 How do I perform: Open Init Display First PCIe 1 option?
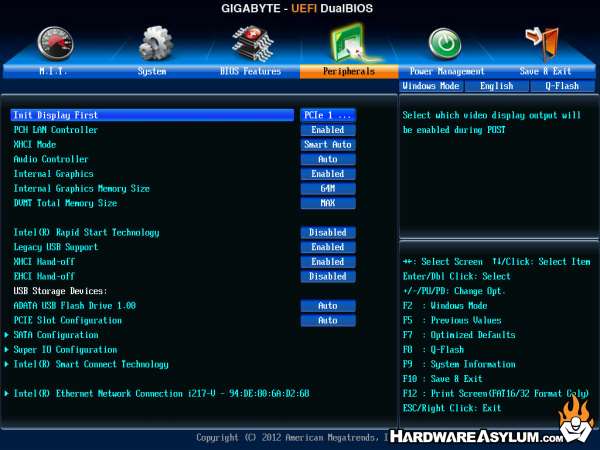click(328, 115)
